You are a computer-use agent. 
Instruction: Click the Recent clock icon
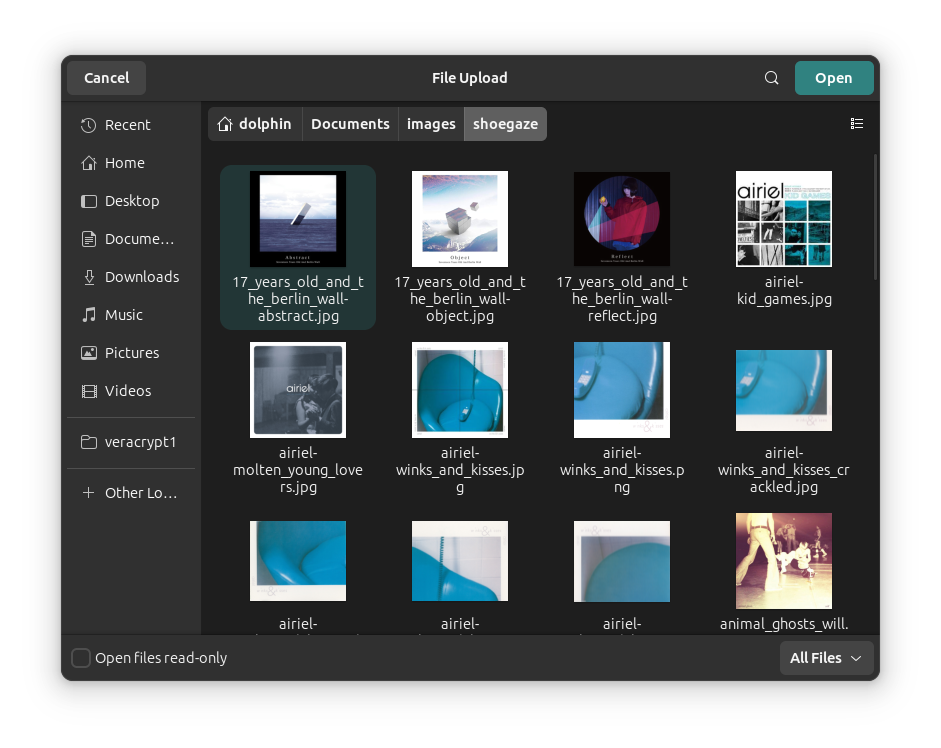[x=89, y=125]
